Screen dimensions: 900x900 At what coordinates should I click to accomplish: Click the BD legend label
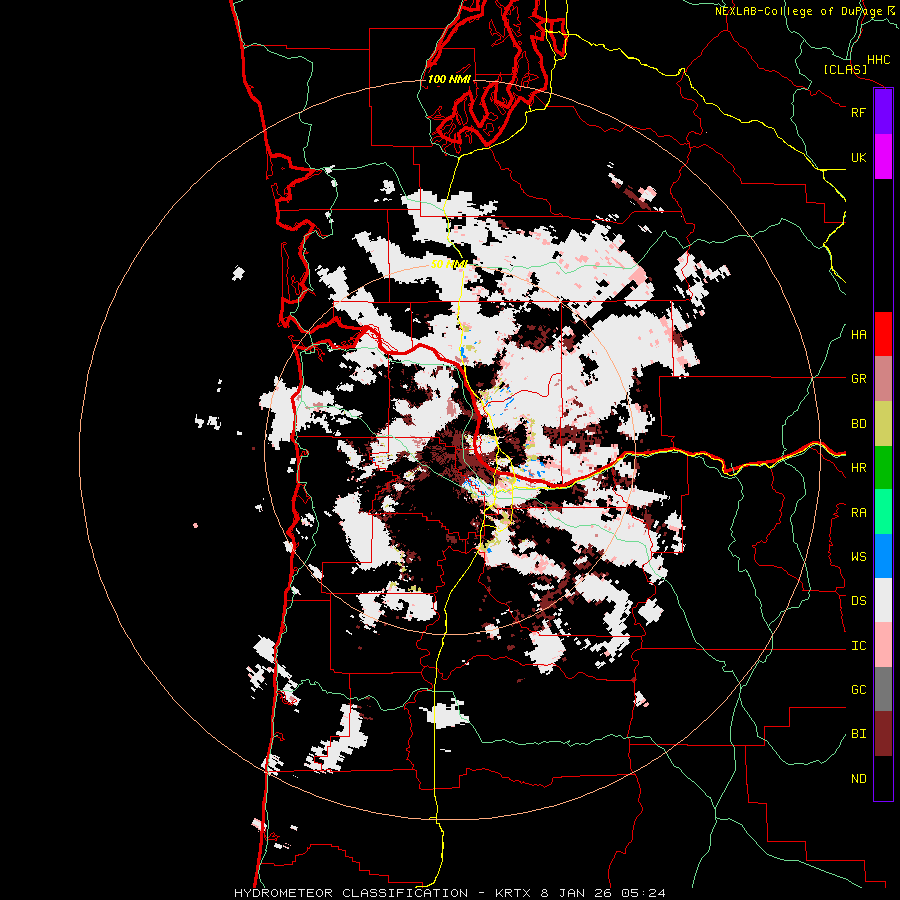[x=858, y=424]
